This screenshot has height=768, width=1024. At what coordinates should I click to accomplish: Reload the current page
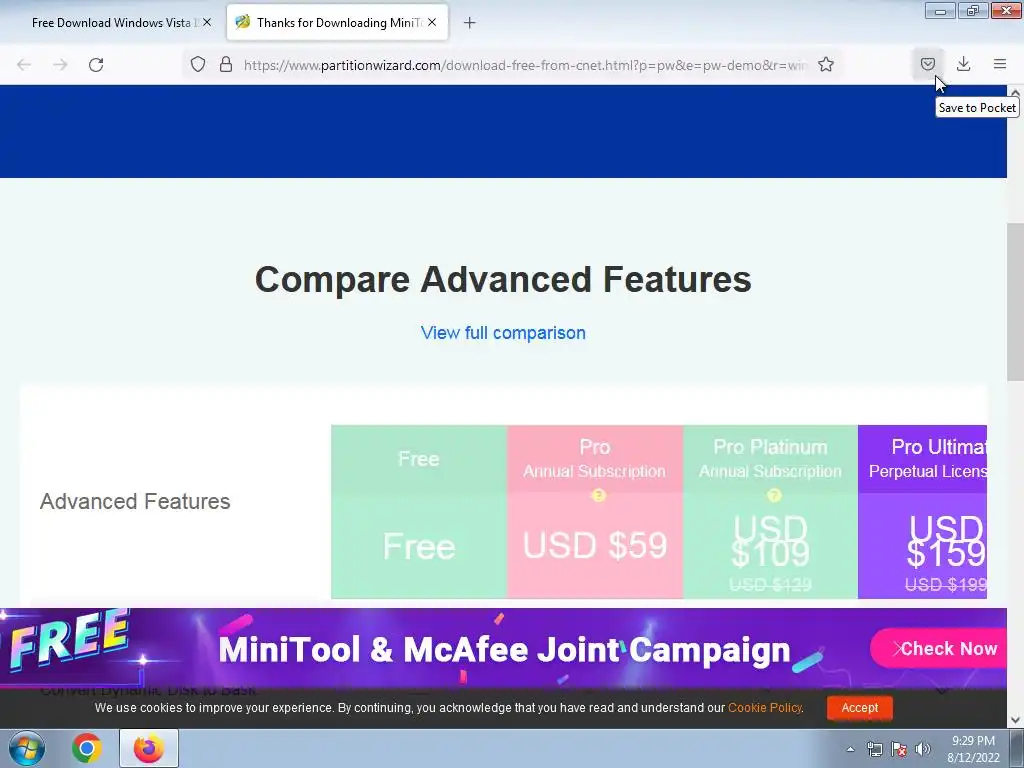pos(96,65)
